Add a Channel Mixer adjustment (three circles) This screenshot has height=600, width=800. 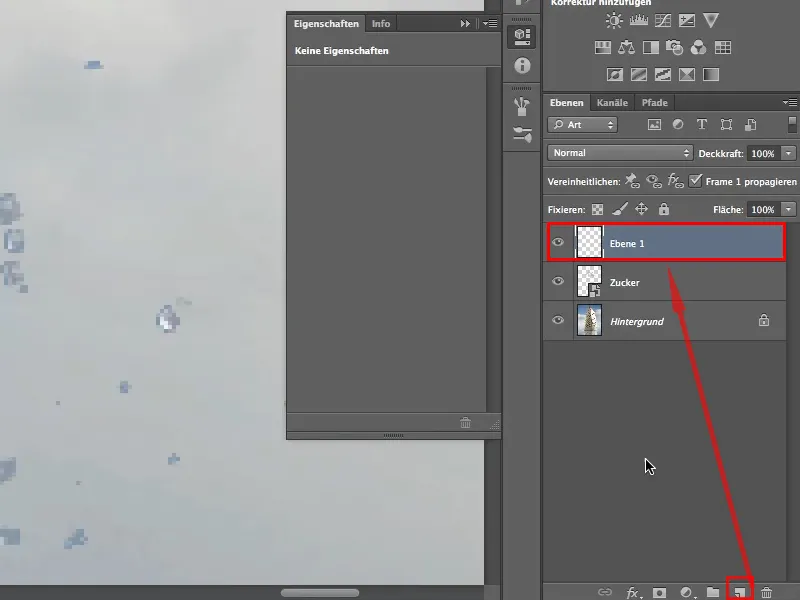tap(698, 47)
